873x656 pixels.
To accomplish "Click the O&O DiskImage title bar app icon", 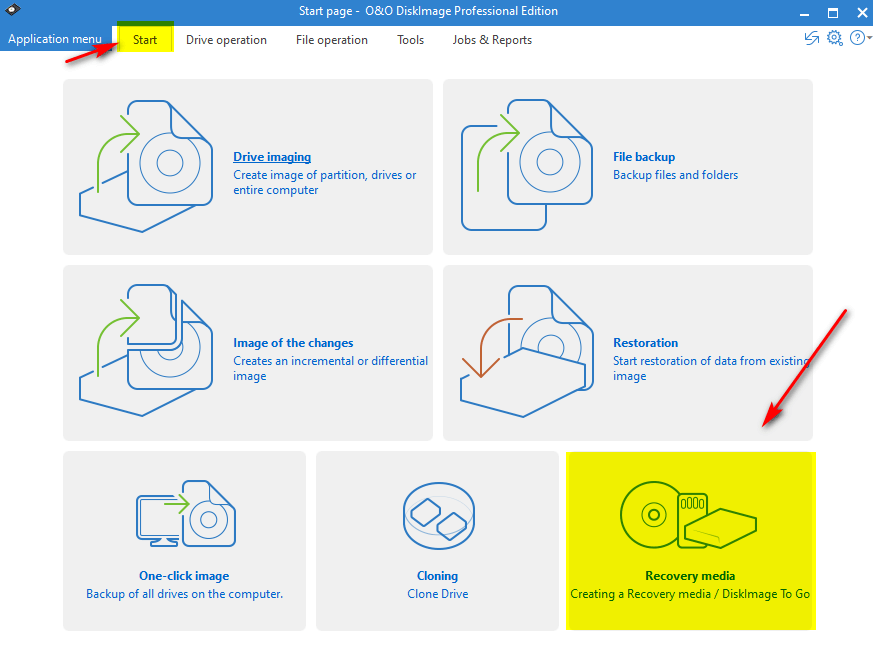I will [x=12, y=9].
